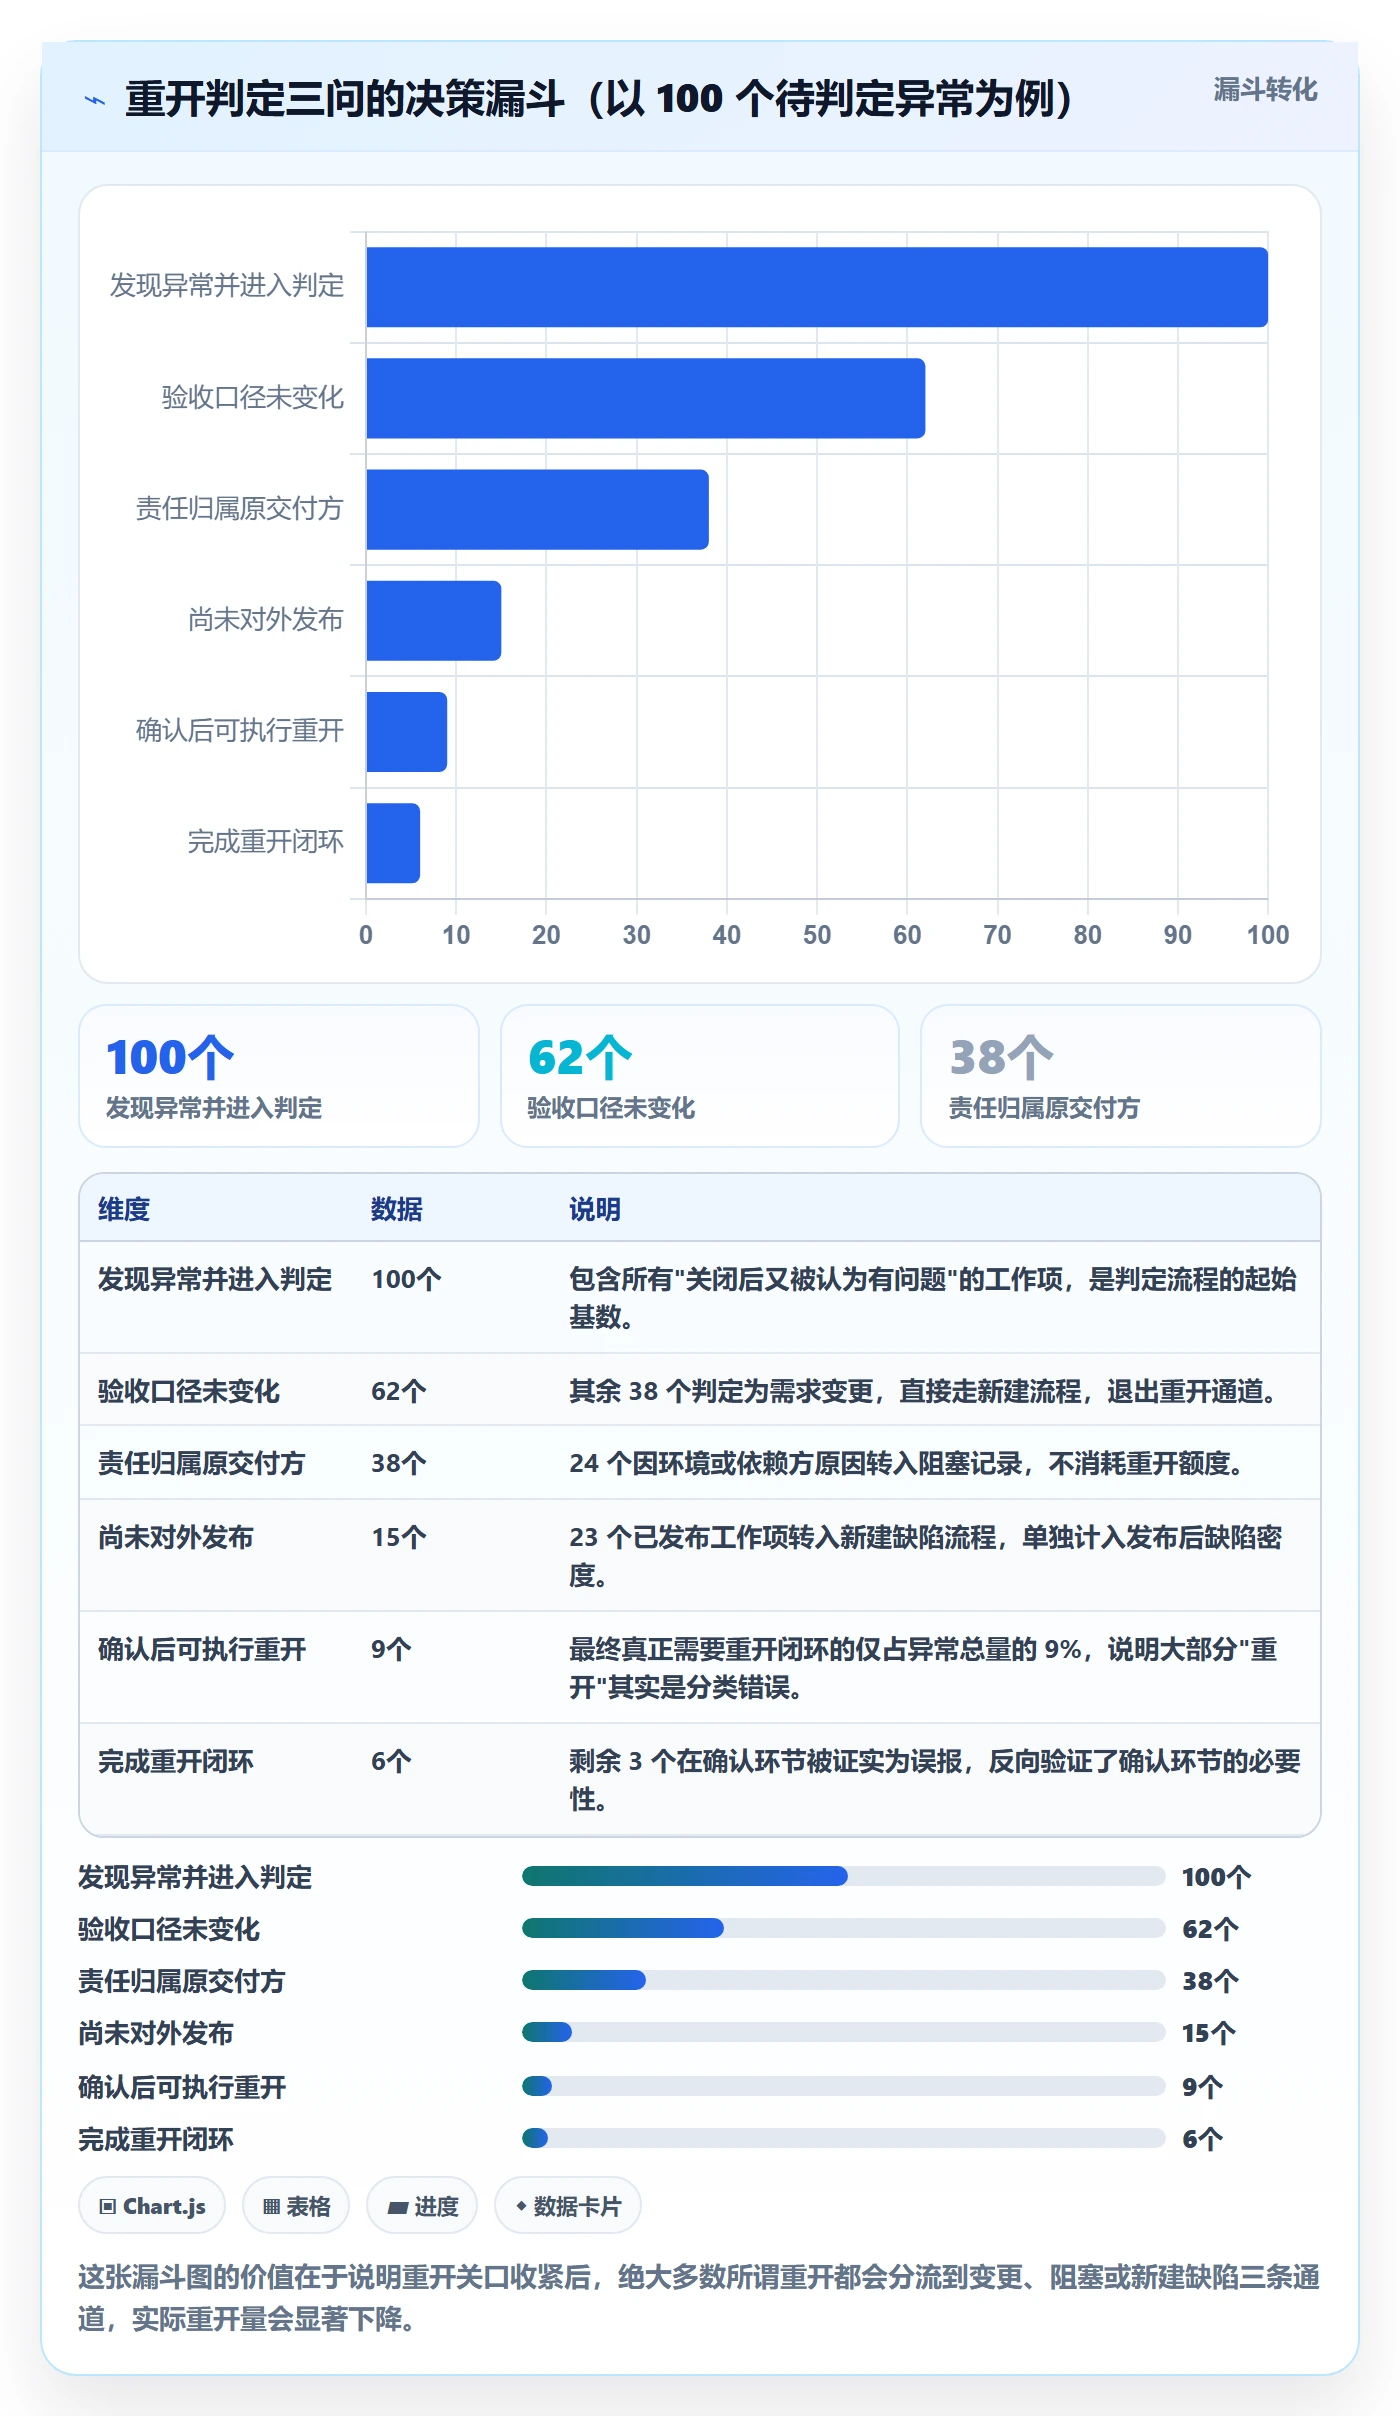Click the 6个 value in table
Viewport: 1400px width, 2416px height.
(x=391, y=1761)
